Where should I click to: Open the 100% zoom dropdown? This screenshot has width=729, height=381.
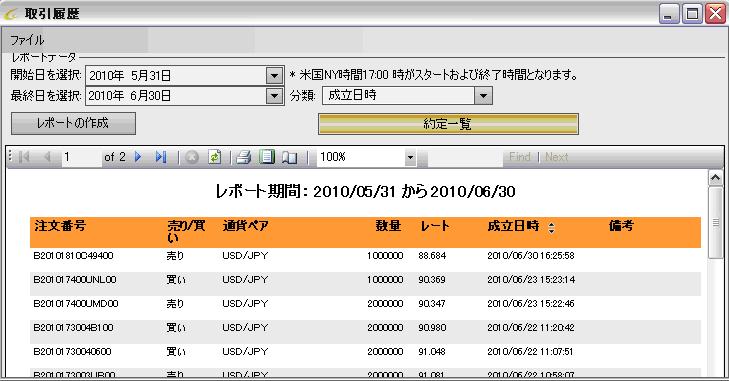tap(410, 157)
